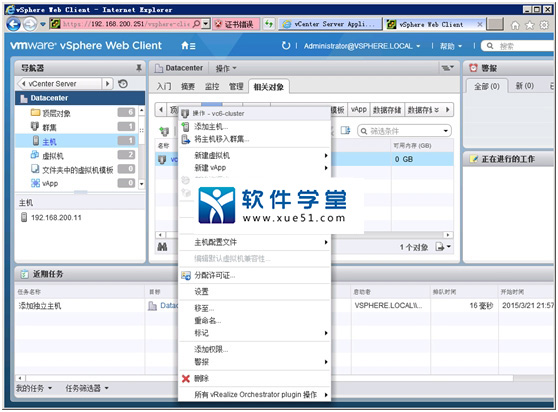The image size is (558, 412).
Task: Click the Work In Progress panel icon
Action: (x=474, y=159)
